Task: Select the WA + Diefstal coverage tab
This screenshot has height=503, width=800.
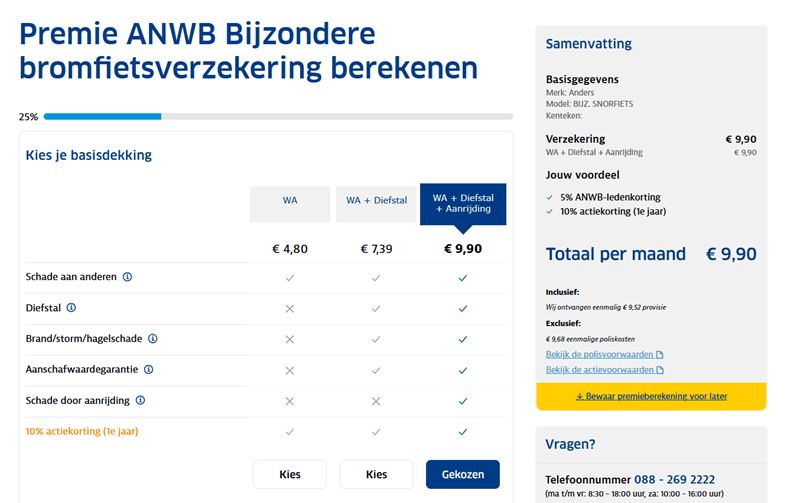Action: tap(377, 204)
